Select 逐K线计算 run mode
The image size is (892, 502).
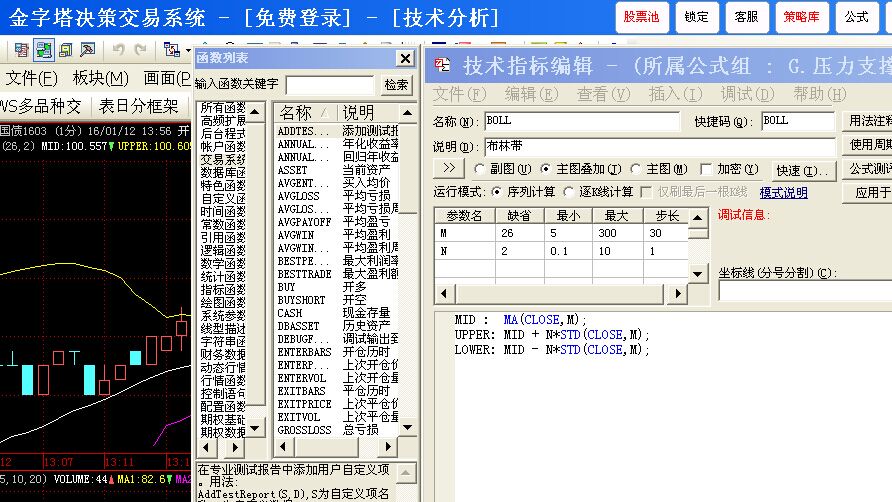click(568, 192)
